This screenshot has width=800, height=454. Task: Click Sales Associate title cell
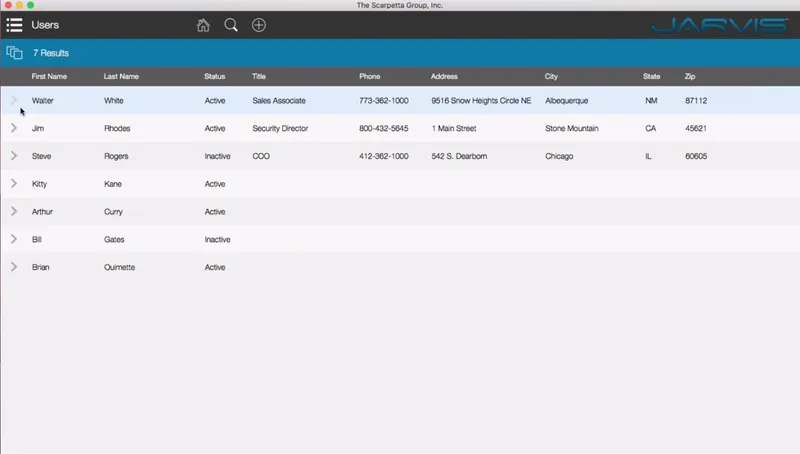279,100
